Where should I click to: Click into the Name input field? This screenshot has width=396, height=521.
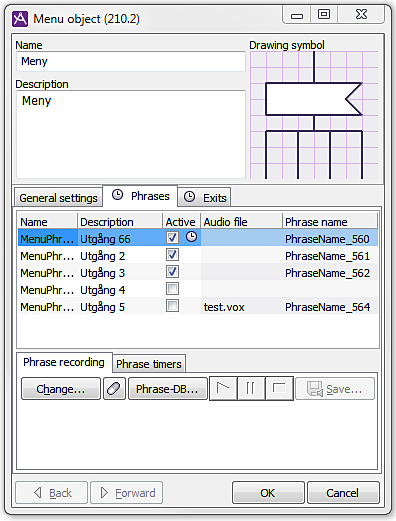pos(131,61)
